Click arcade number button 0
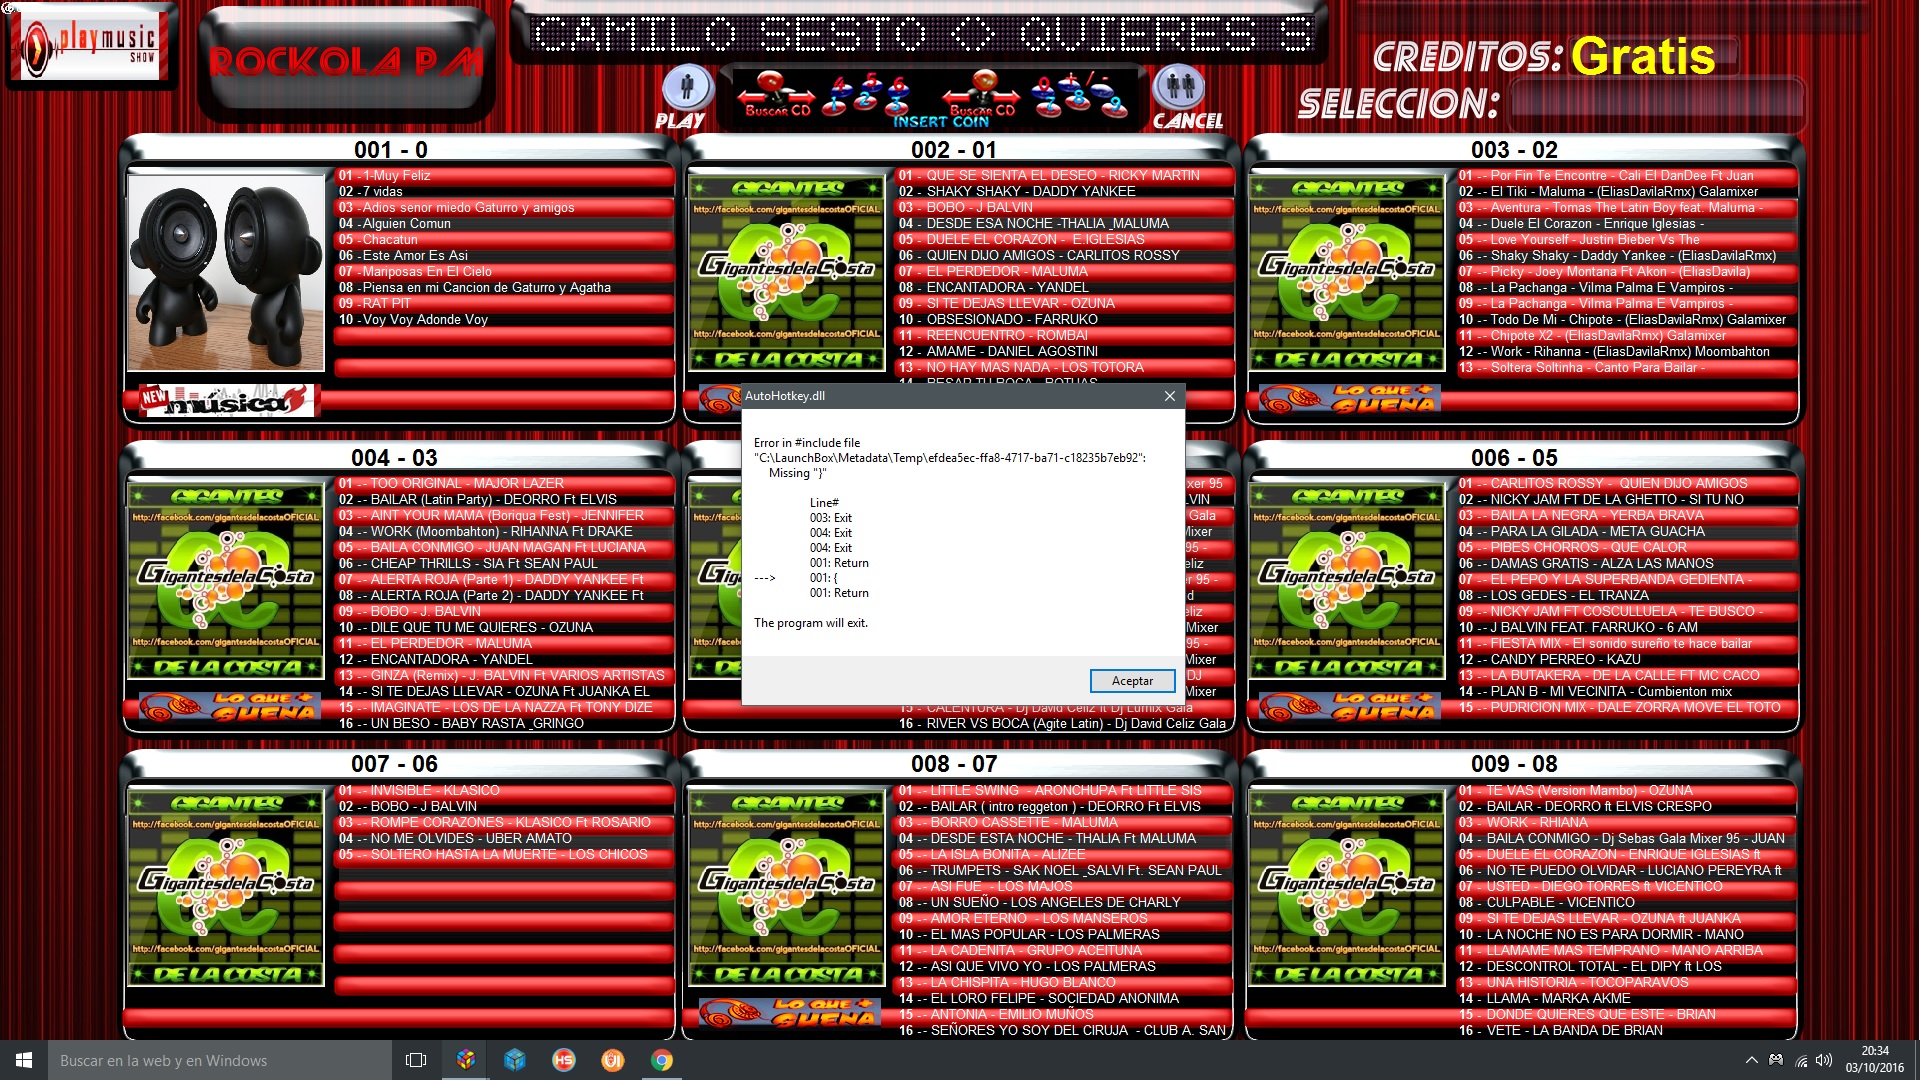Viewport: 1920px width, 1080px height. click(1043, 86)
